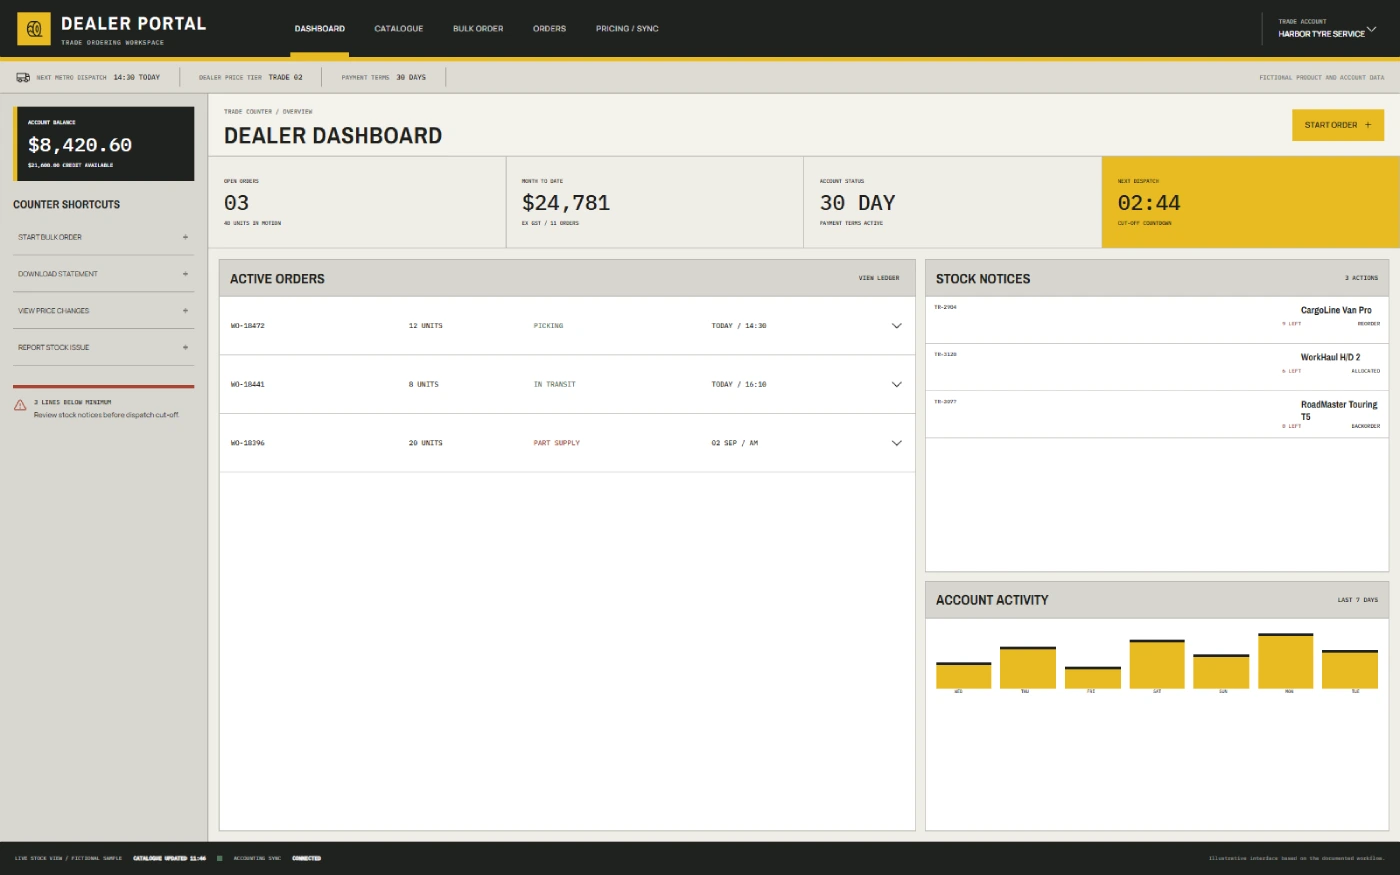Expand order WO-18396 details chevron
Viewport: 1400px width, 875px height.
click(897, 443)
